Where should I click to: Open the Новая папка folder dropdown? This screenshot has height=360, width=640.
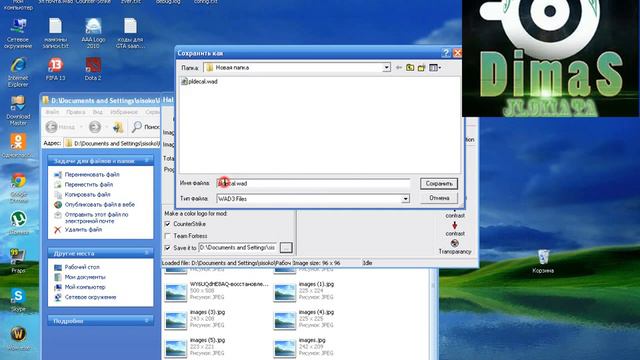[x=386, y=68]
